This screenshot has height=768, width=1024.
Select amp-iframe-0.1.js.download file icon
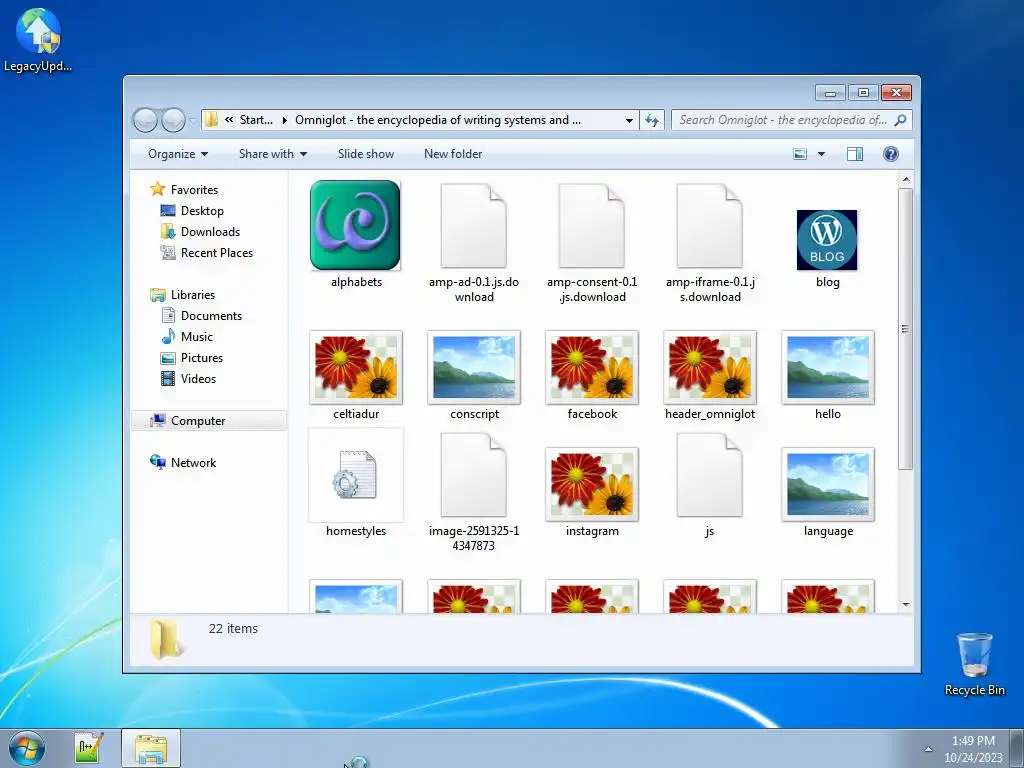[x=710, y=225]
